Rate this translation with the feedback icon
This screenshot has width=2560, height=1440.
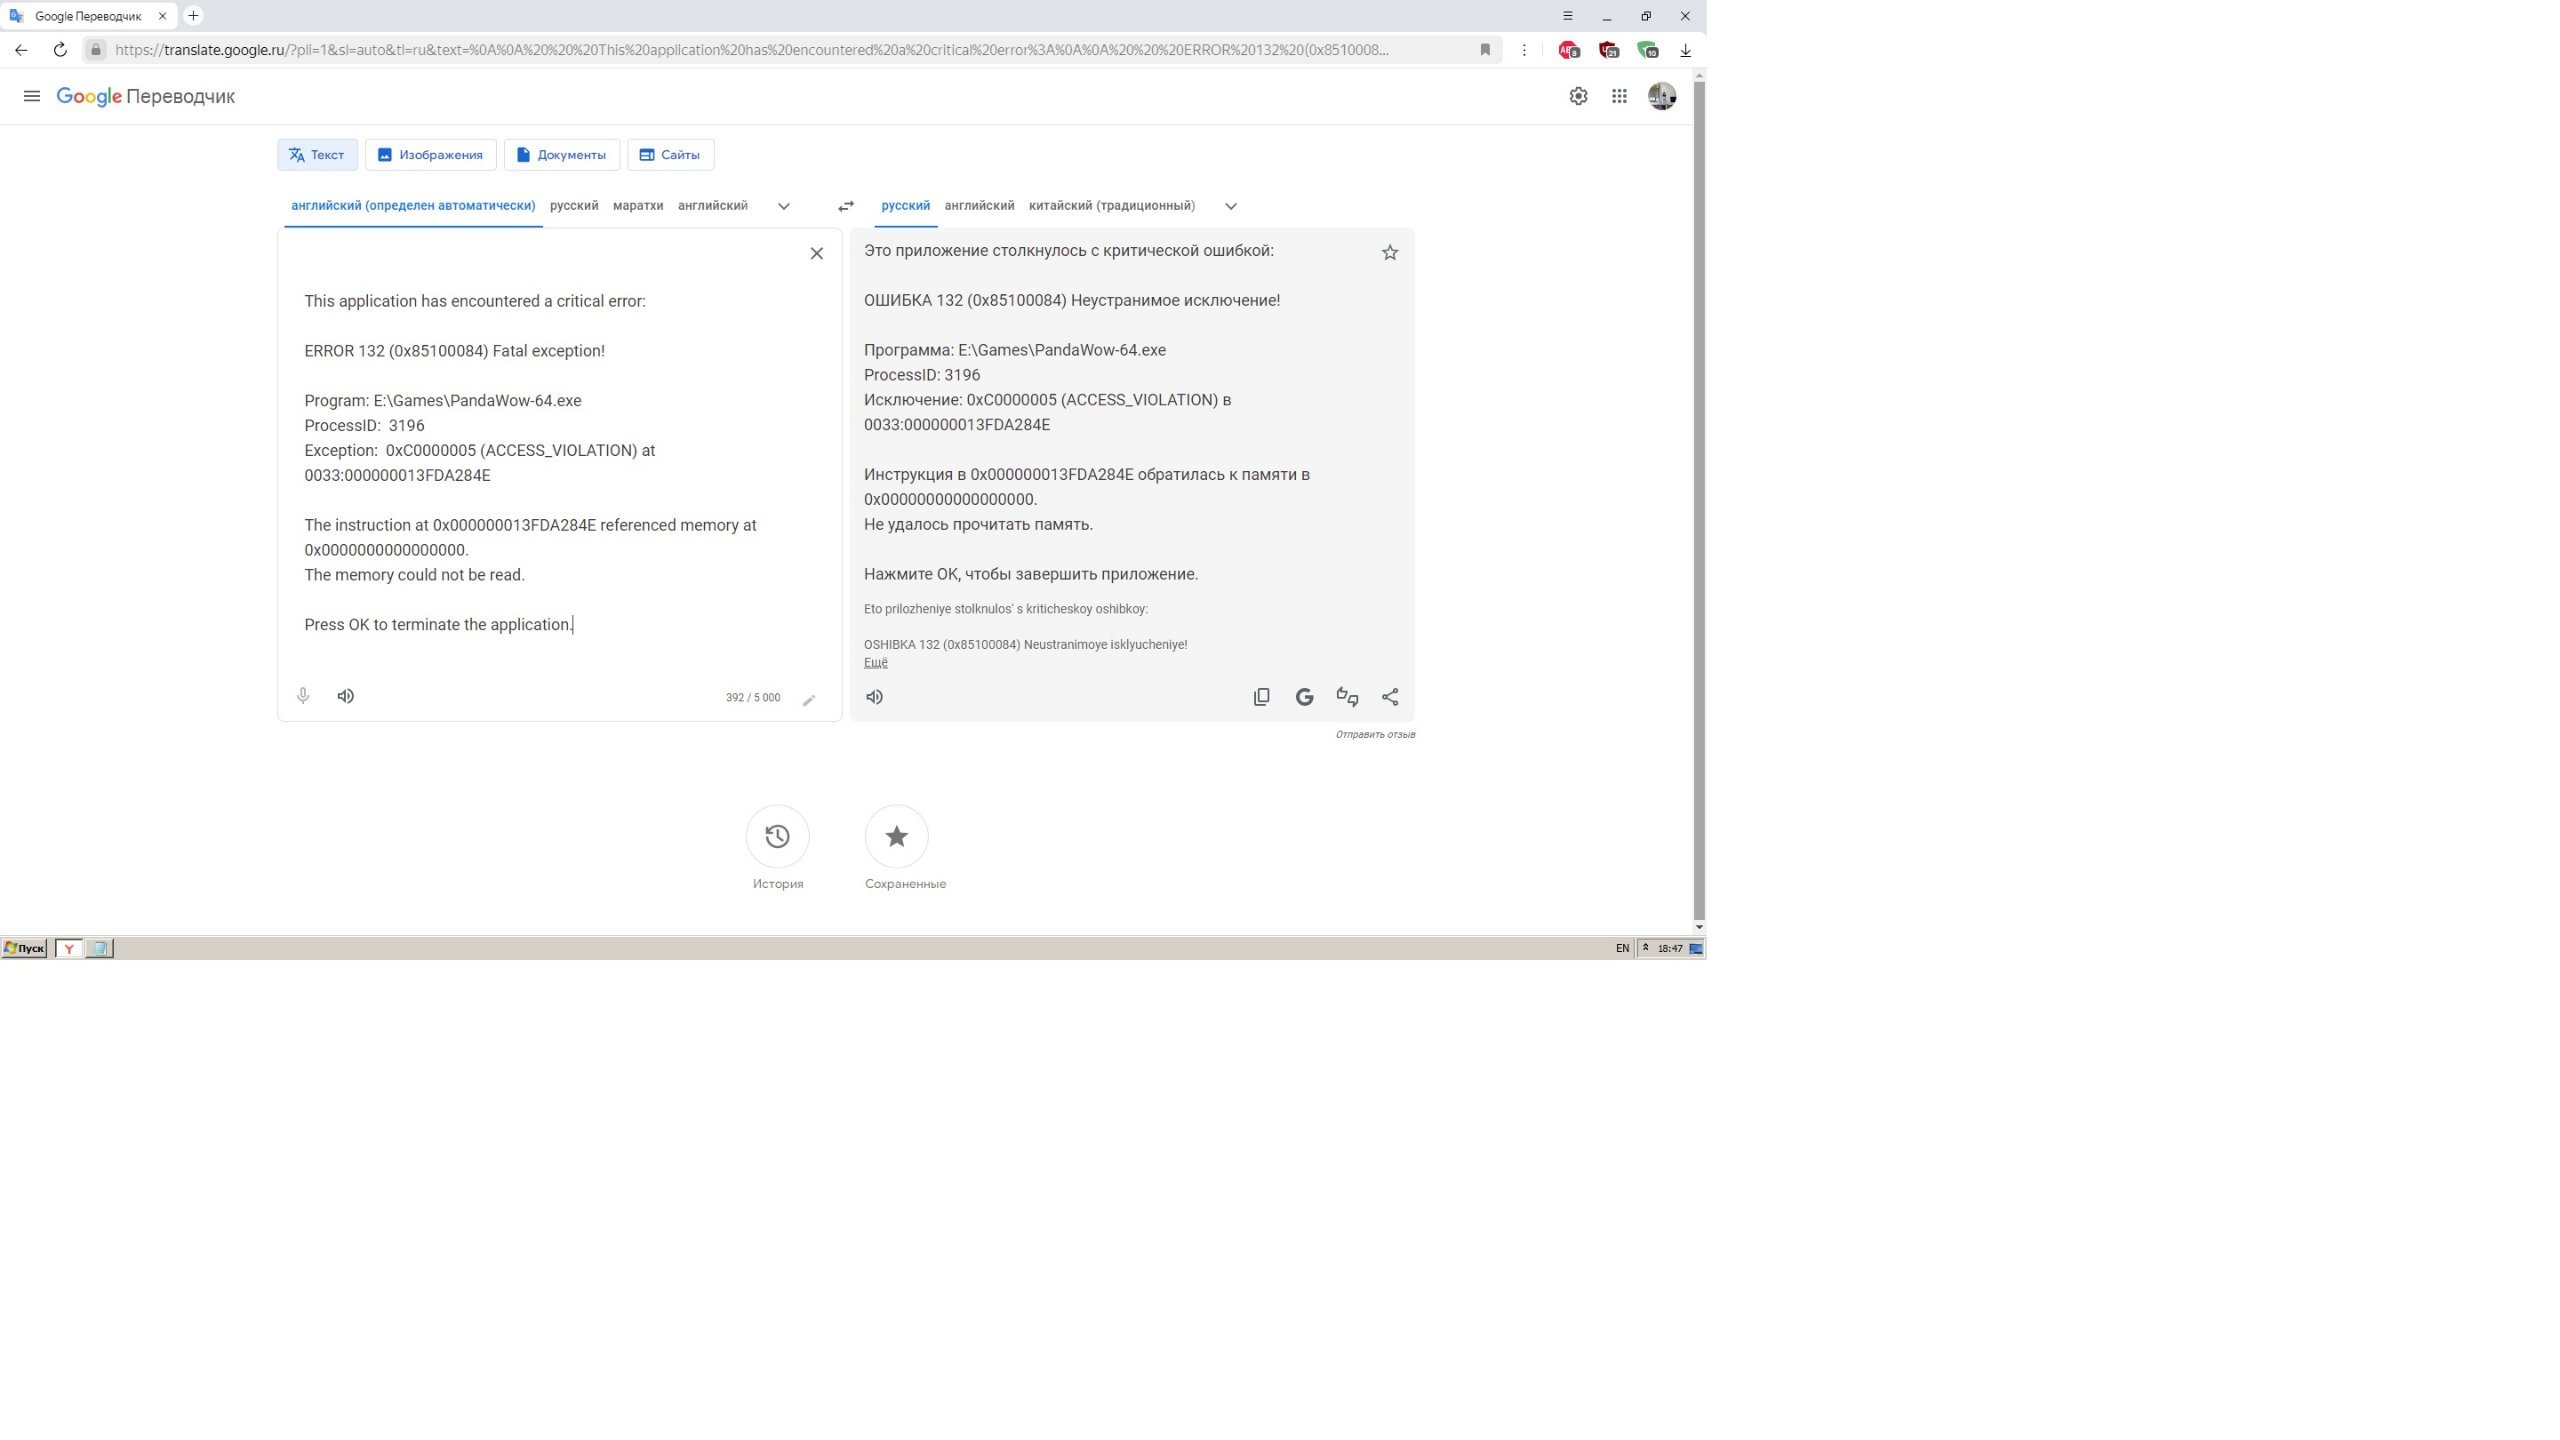pyautogui.click(x=1347, y=697)
